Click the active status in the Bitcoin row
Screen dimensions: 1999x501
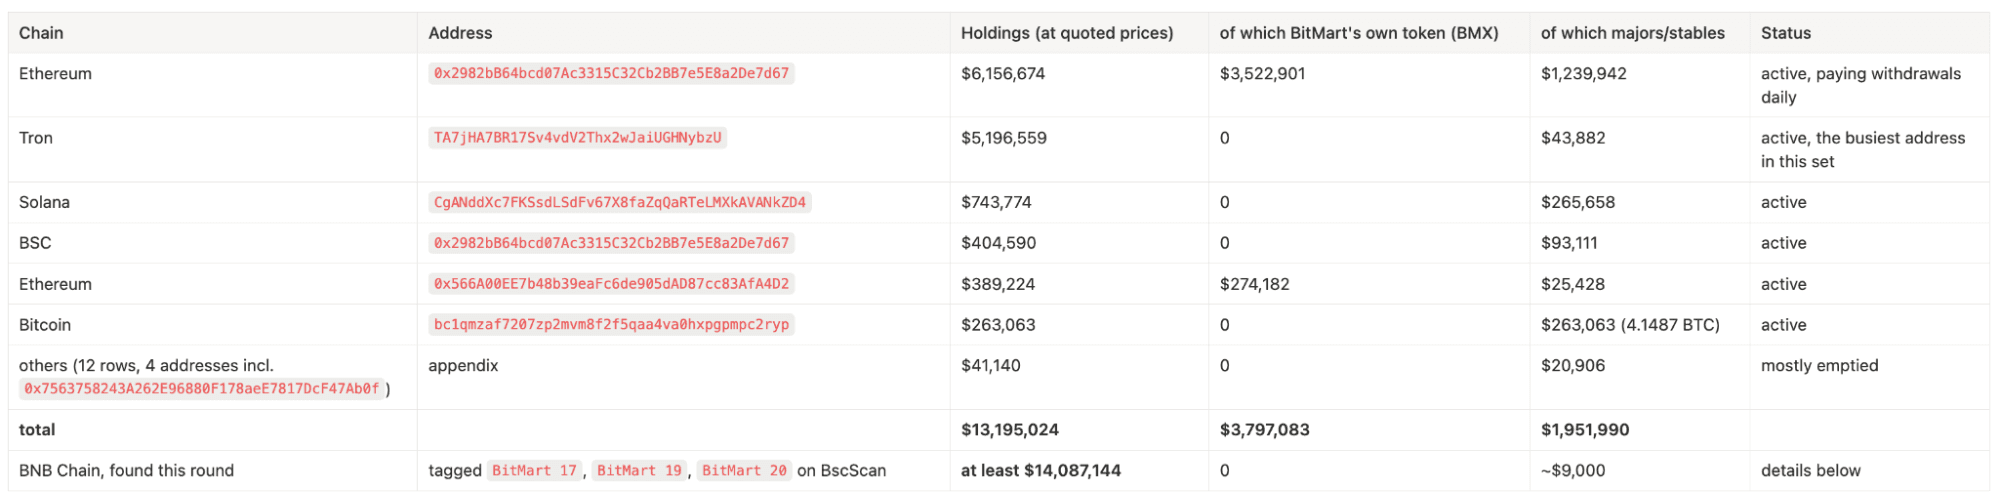tap(1783, 325)
